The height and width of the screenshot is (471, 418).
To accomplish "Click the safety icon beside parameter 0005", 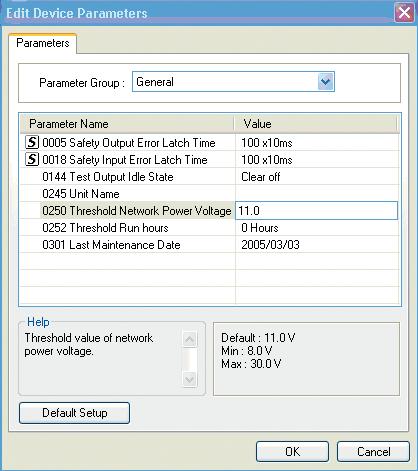I will [32, 142].
